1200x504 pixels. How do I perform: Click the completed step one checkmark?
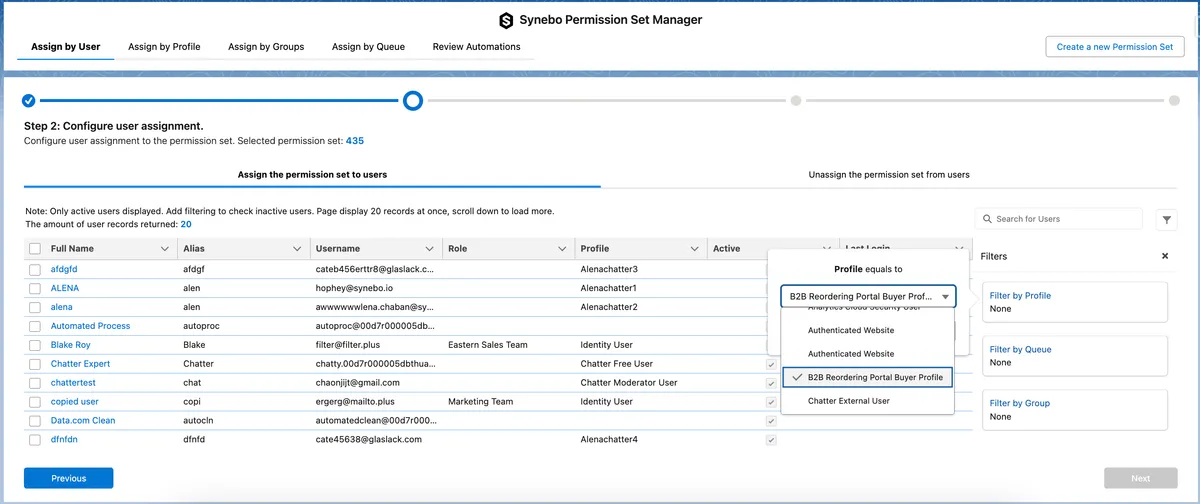point(29,100)
